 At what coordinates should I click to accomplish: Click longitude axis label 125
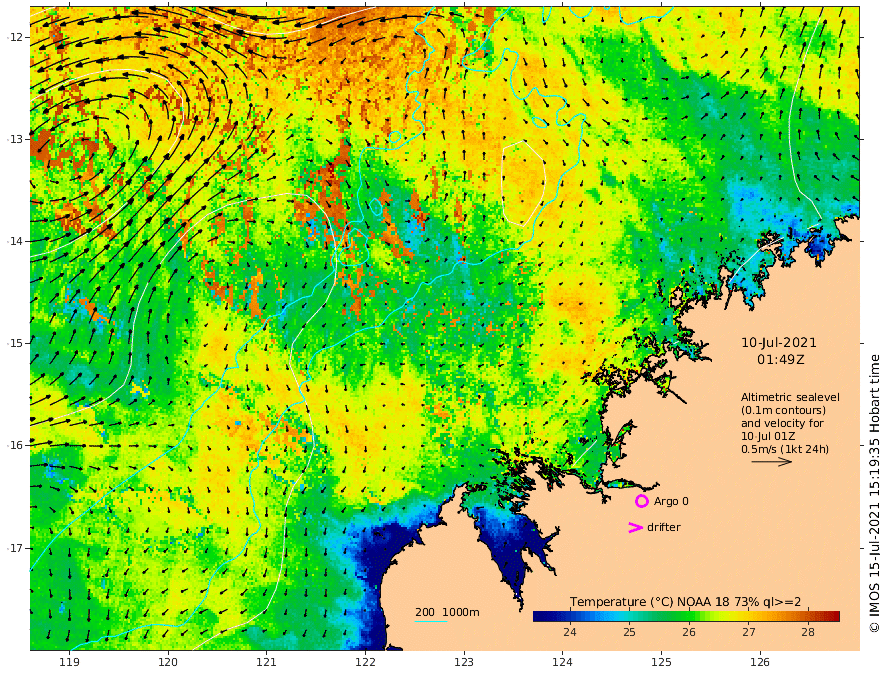[662, 662]
